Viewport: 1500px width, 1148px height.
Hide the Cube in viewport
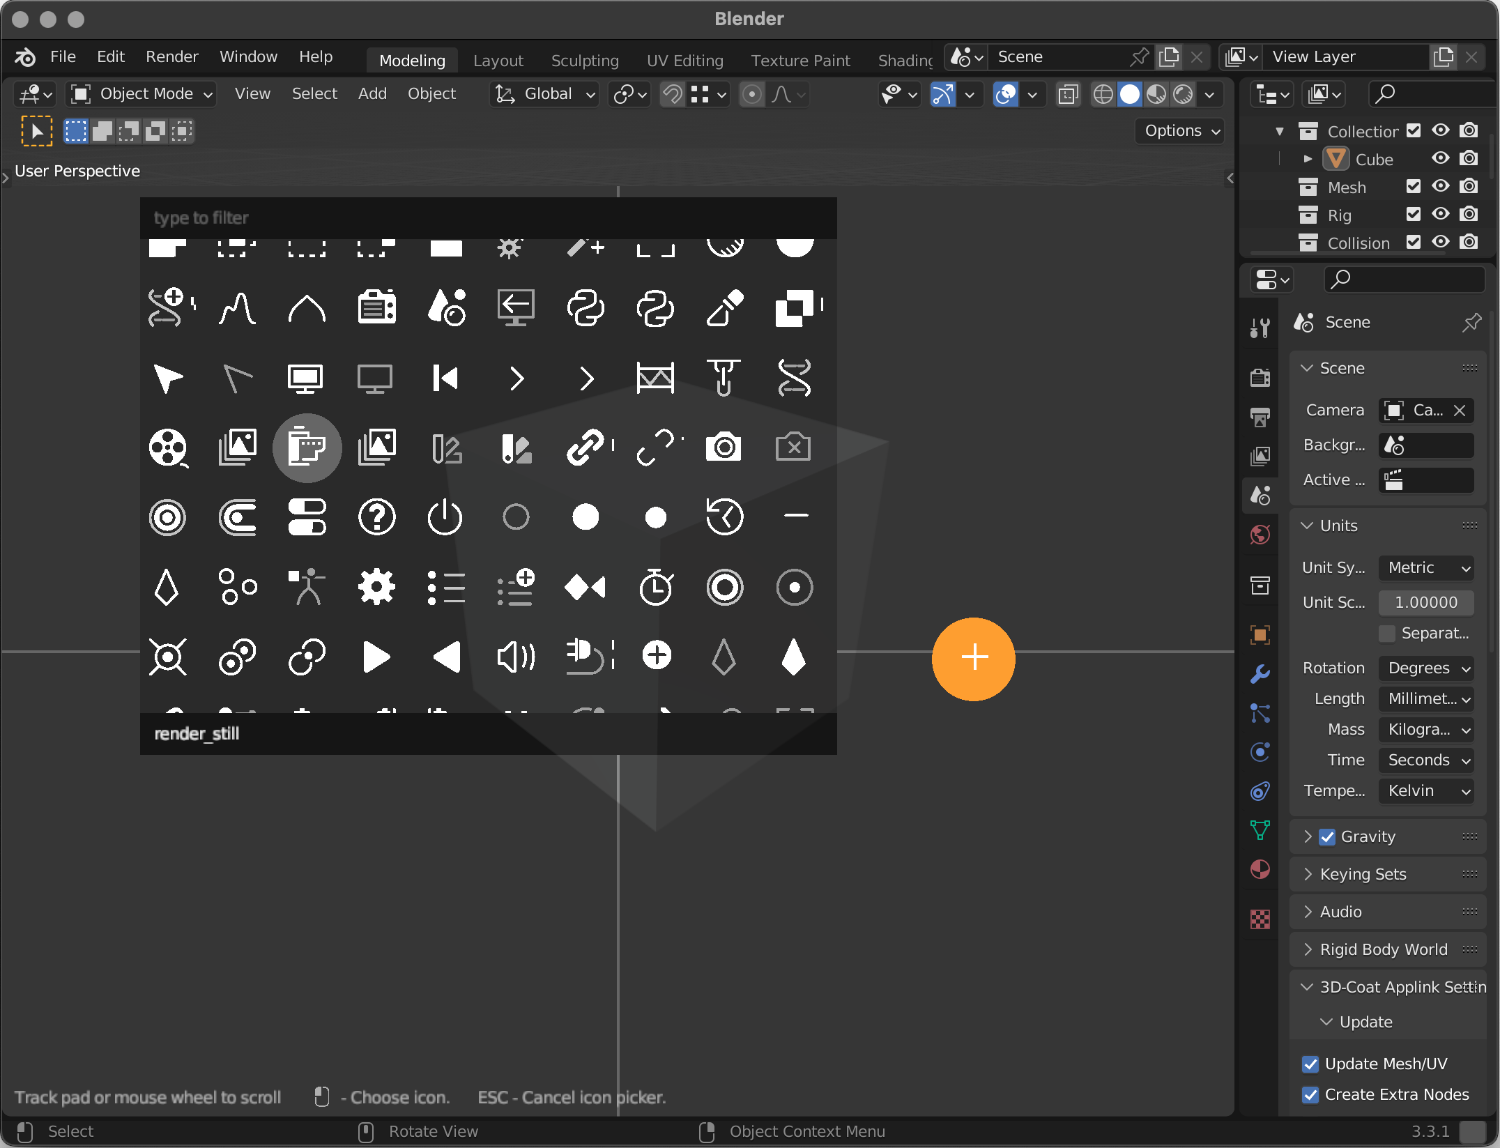click(x=1440, y=158)
